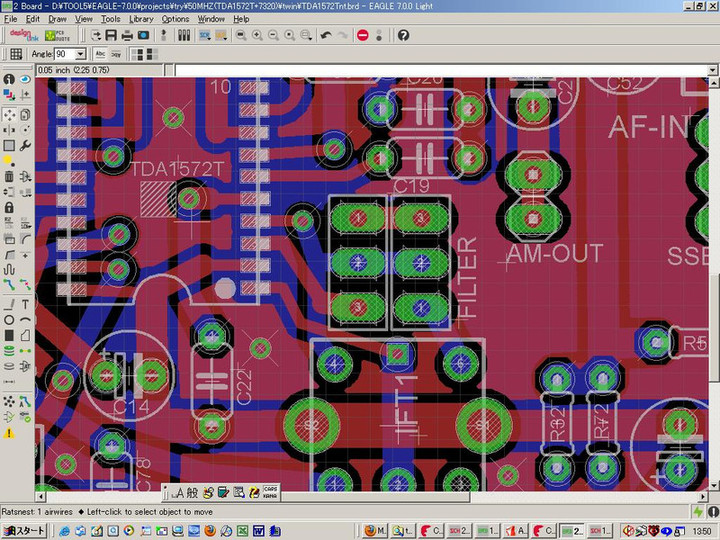Click the red Stop command icon
Viewport: 720px width, 540px height.
[x=362, y=35]
